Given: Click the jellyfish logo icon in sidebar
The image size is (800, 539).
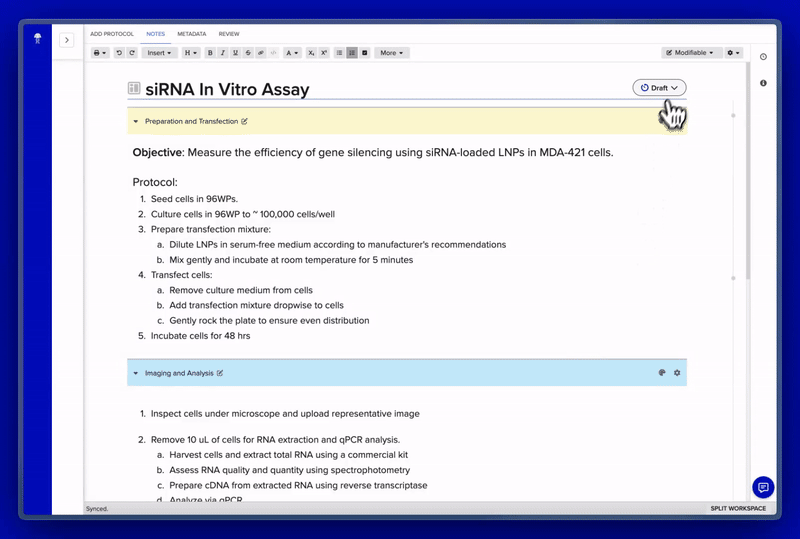Looking at the screenshot, I should click(37, 38).
